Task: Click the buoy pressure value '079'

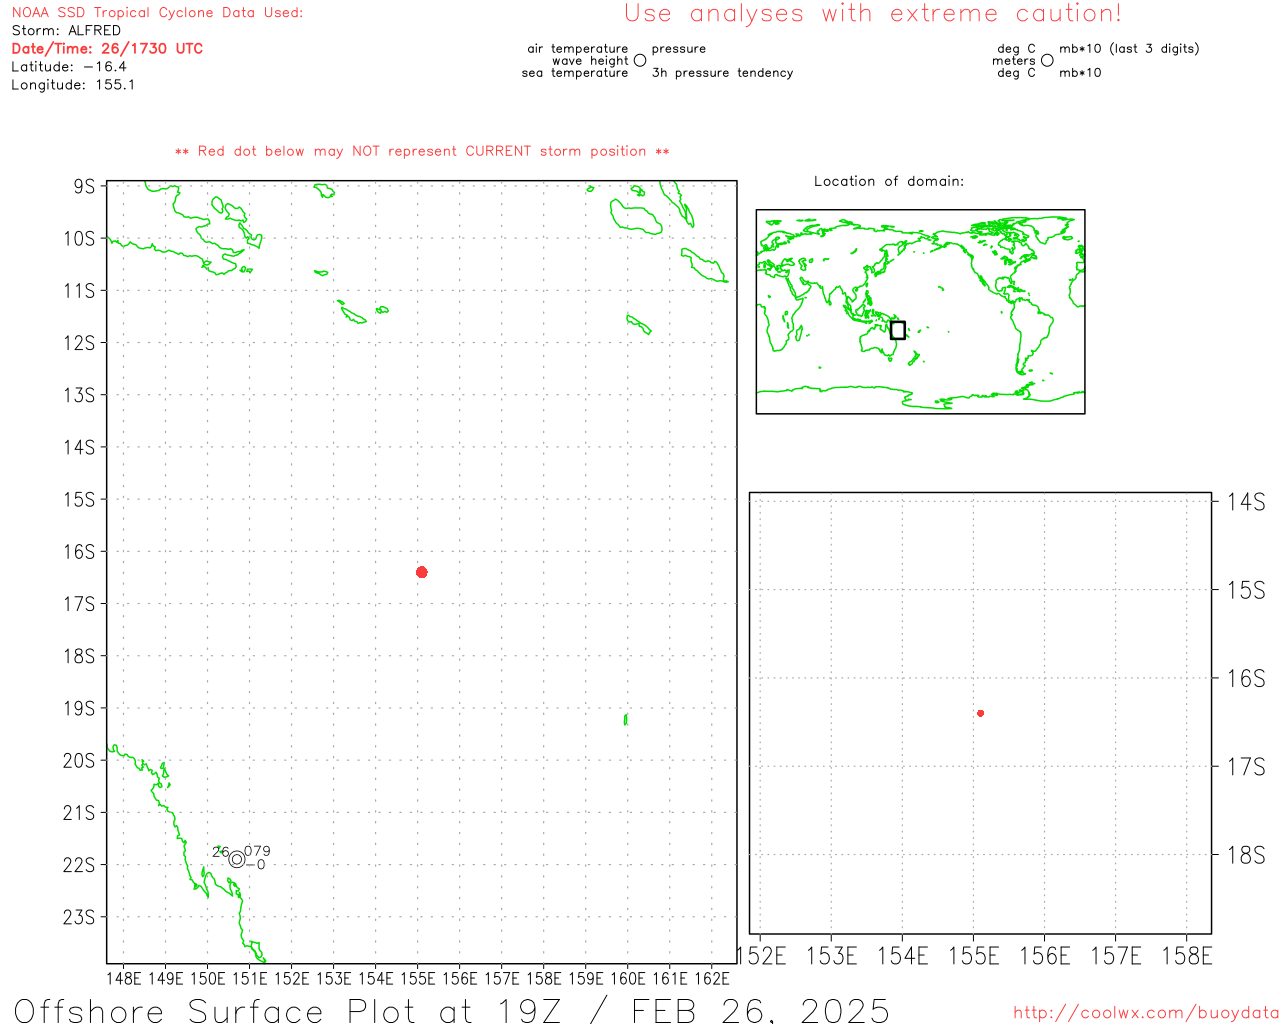Action: pyautogui.click(x=257, y=852)
